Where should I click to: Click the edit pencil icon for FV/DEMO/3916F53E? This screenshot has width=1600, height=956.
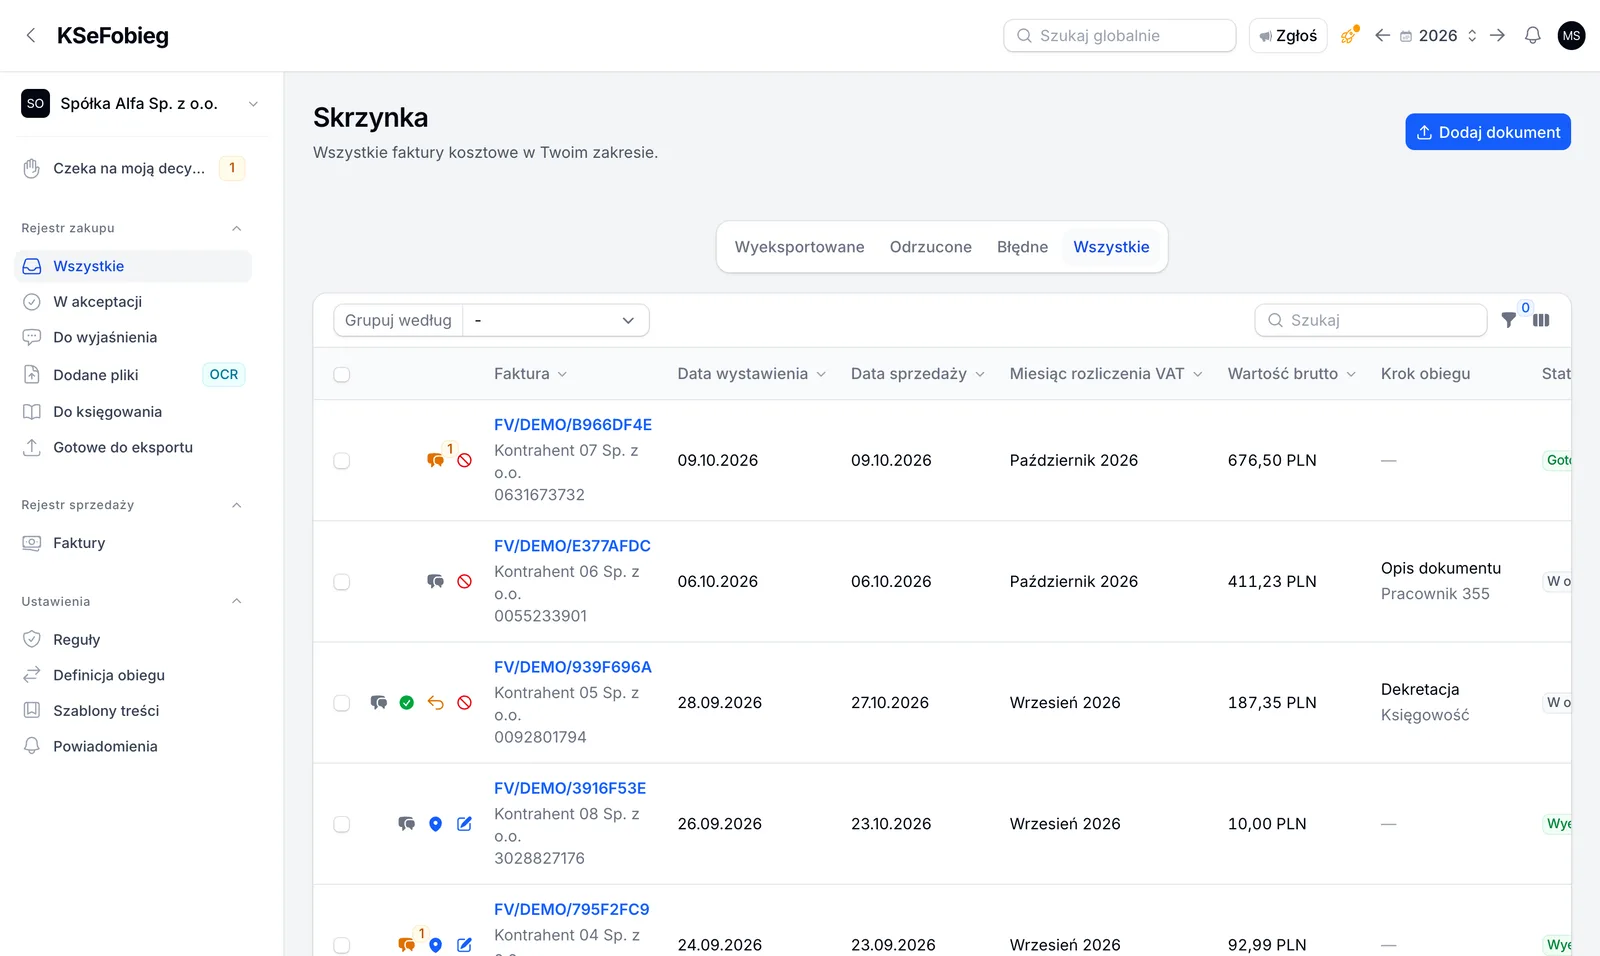pos(464,824)
